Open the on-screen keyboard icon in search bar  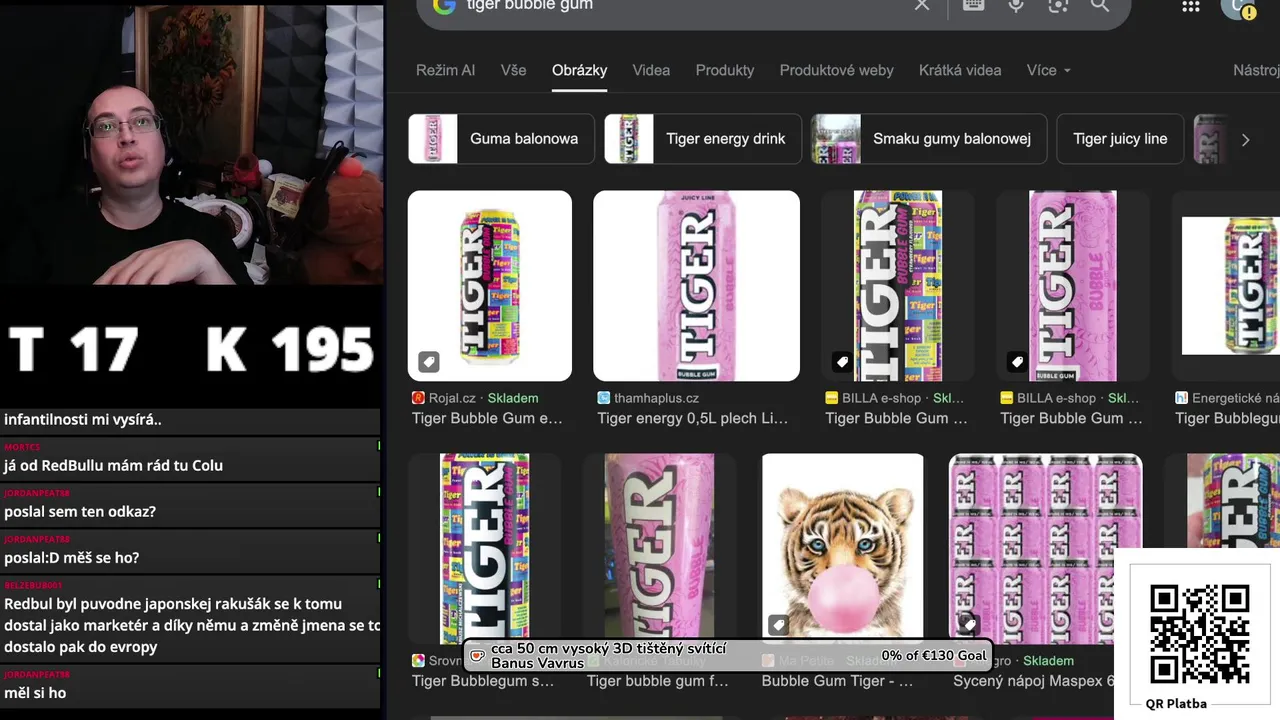(x=973, y=5)
